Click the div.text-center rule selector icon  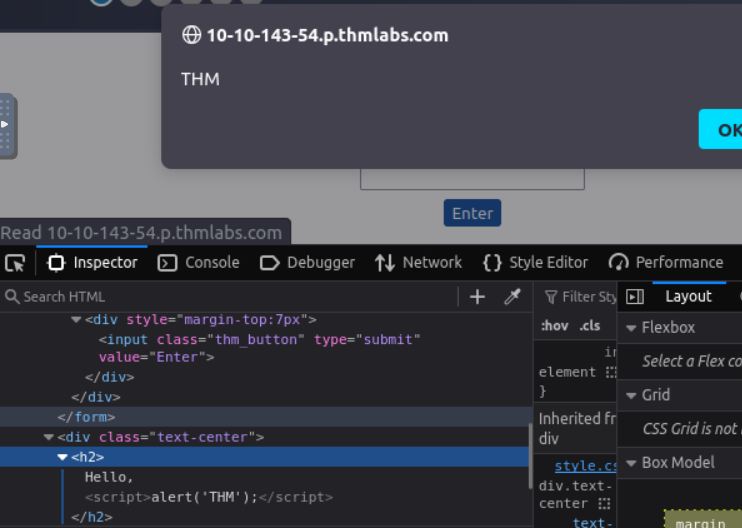[604, 504]
